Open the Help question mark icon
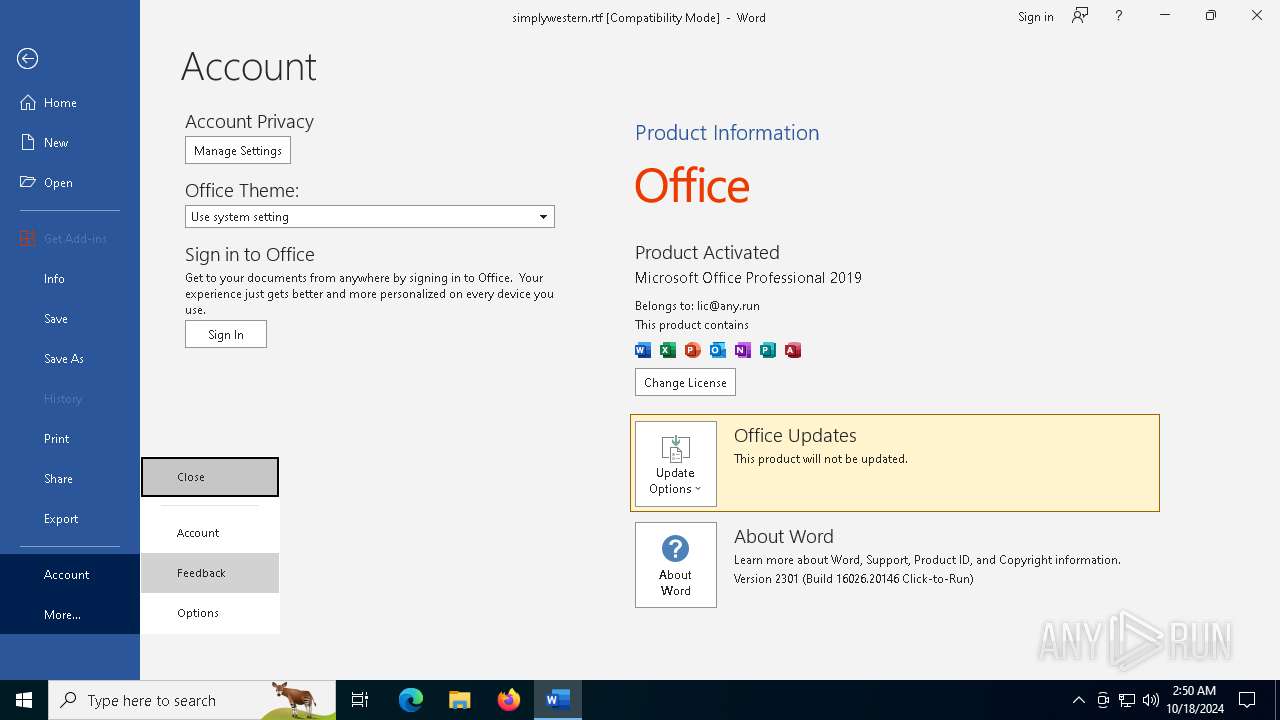The height and width of the screenshot is (720, 1280). 1119,16
